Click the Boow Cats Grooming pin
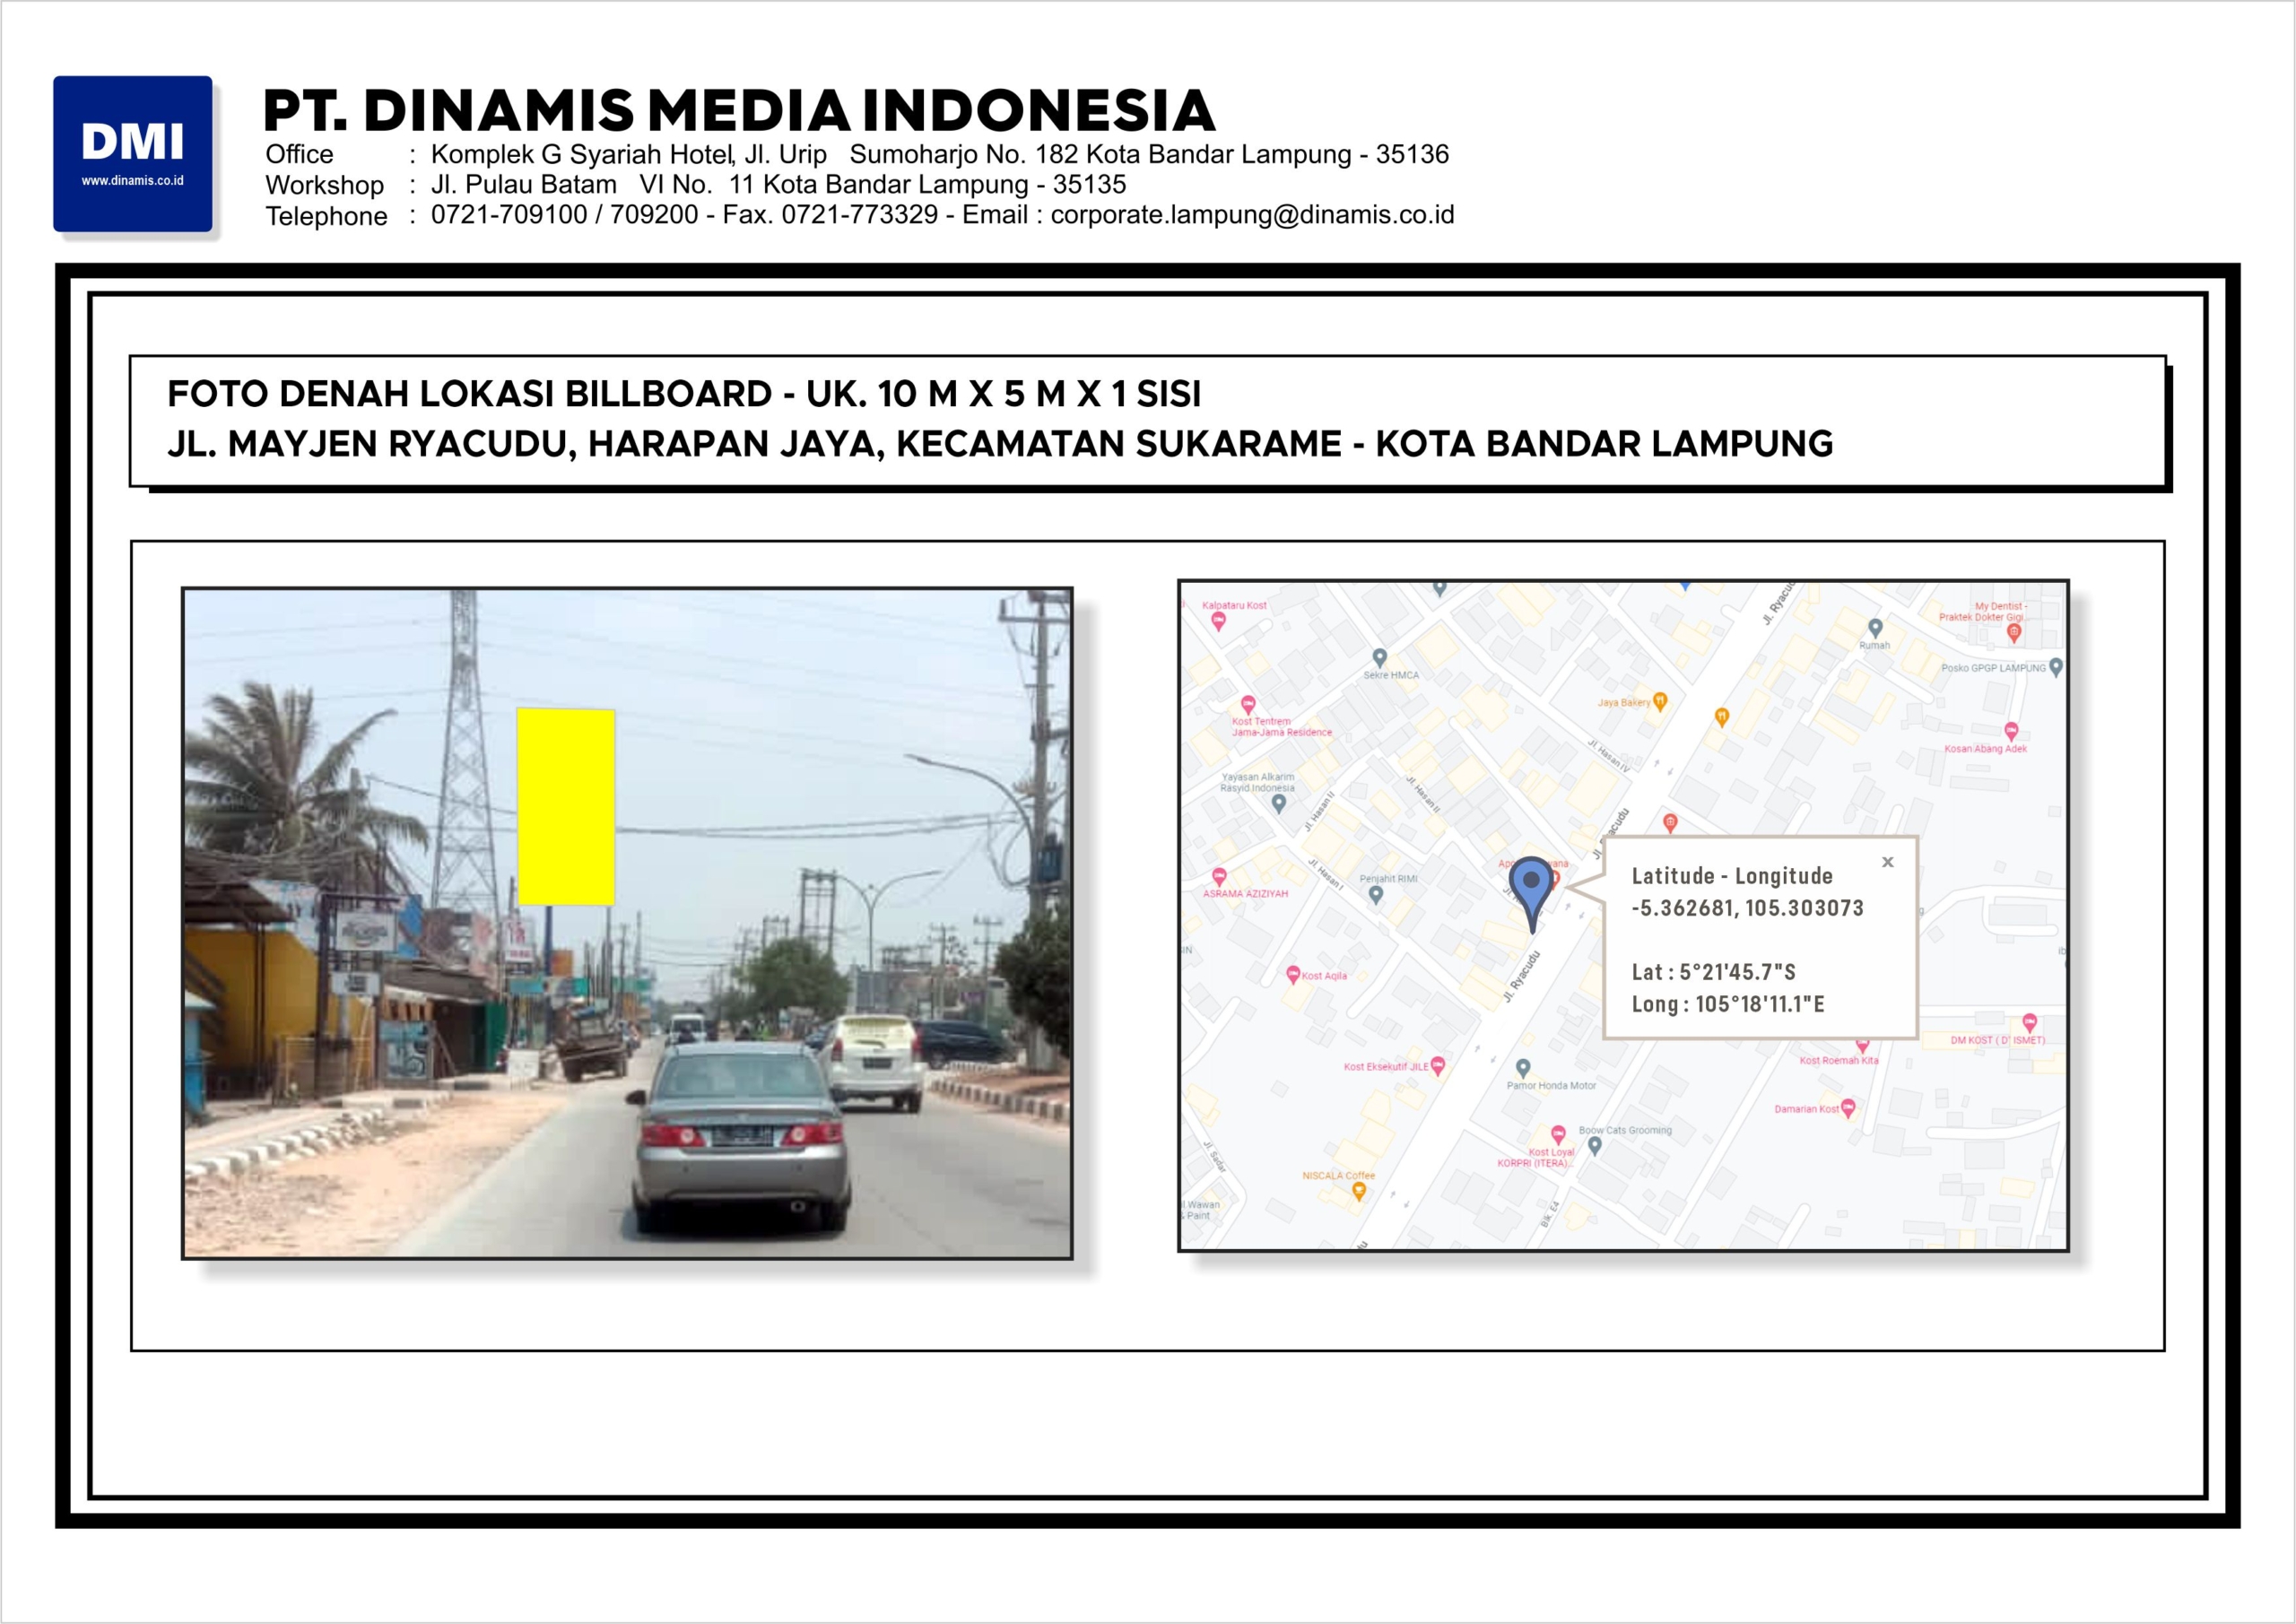 click(1595, 1146)
